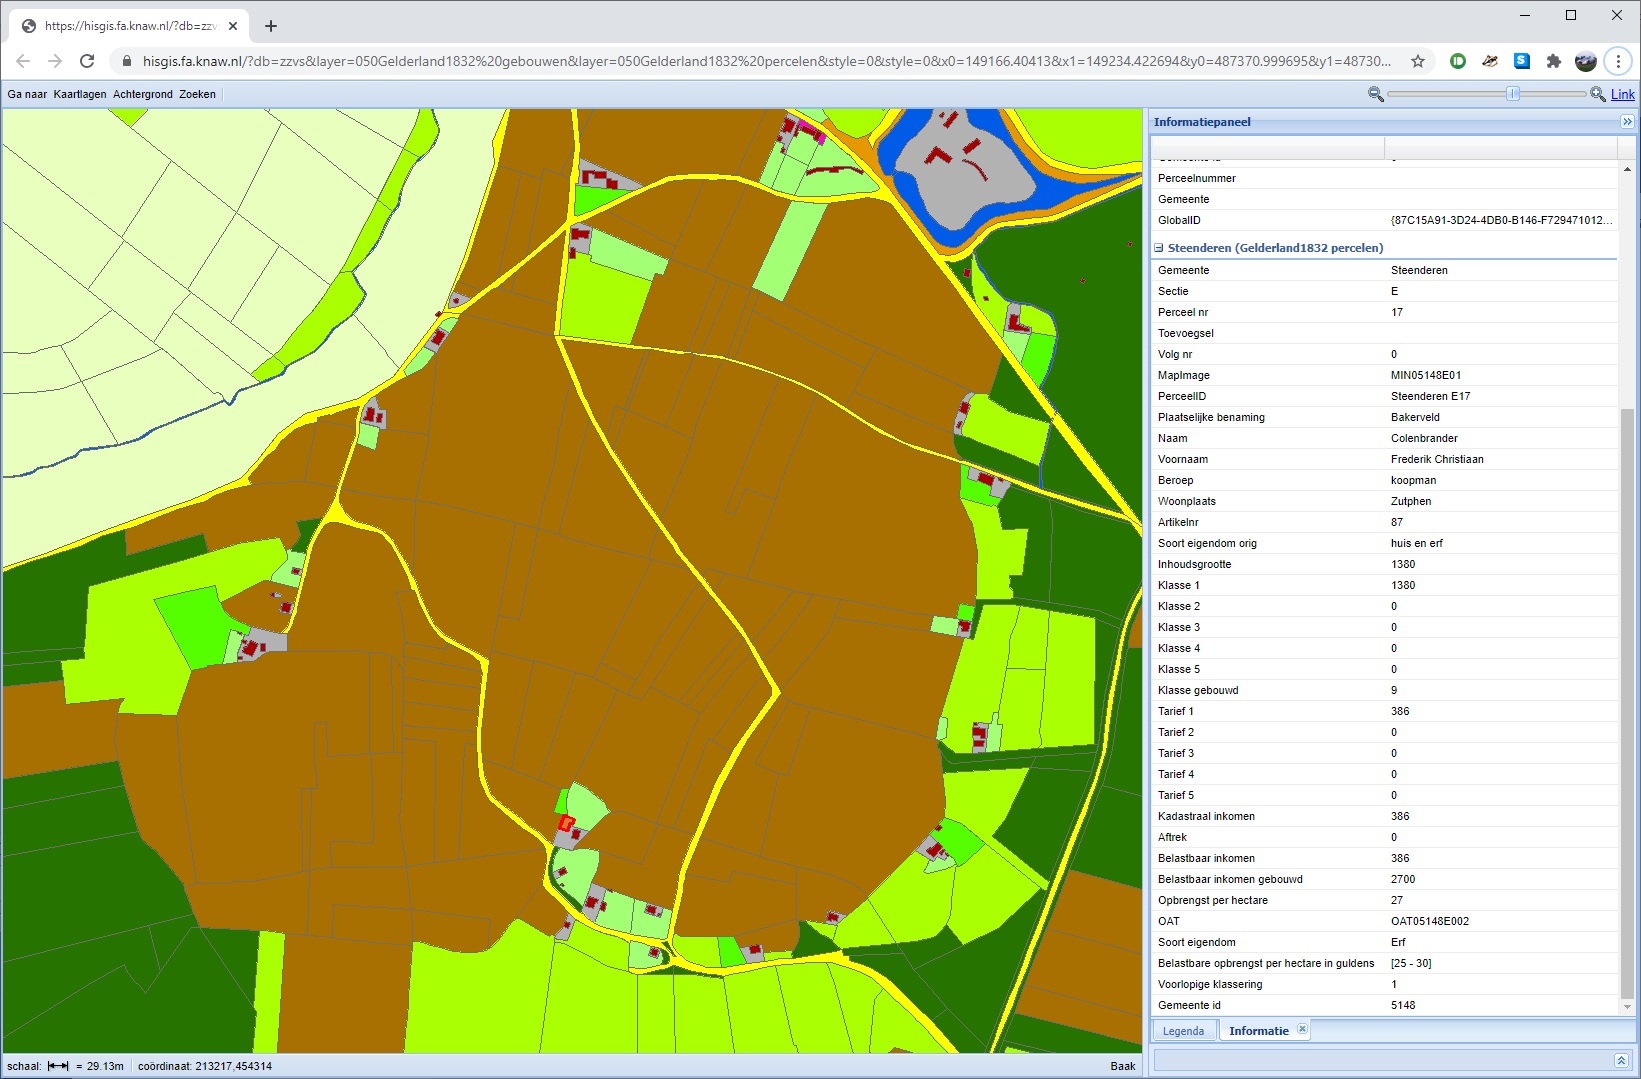Open the Achtergrond menu
Image resolution: width=1641 pixels, height=1079 pixels.
tap(143, 94)
